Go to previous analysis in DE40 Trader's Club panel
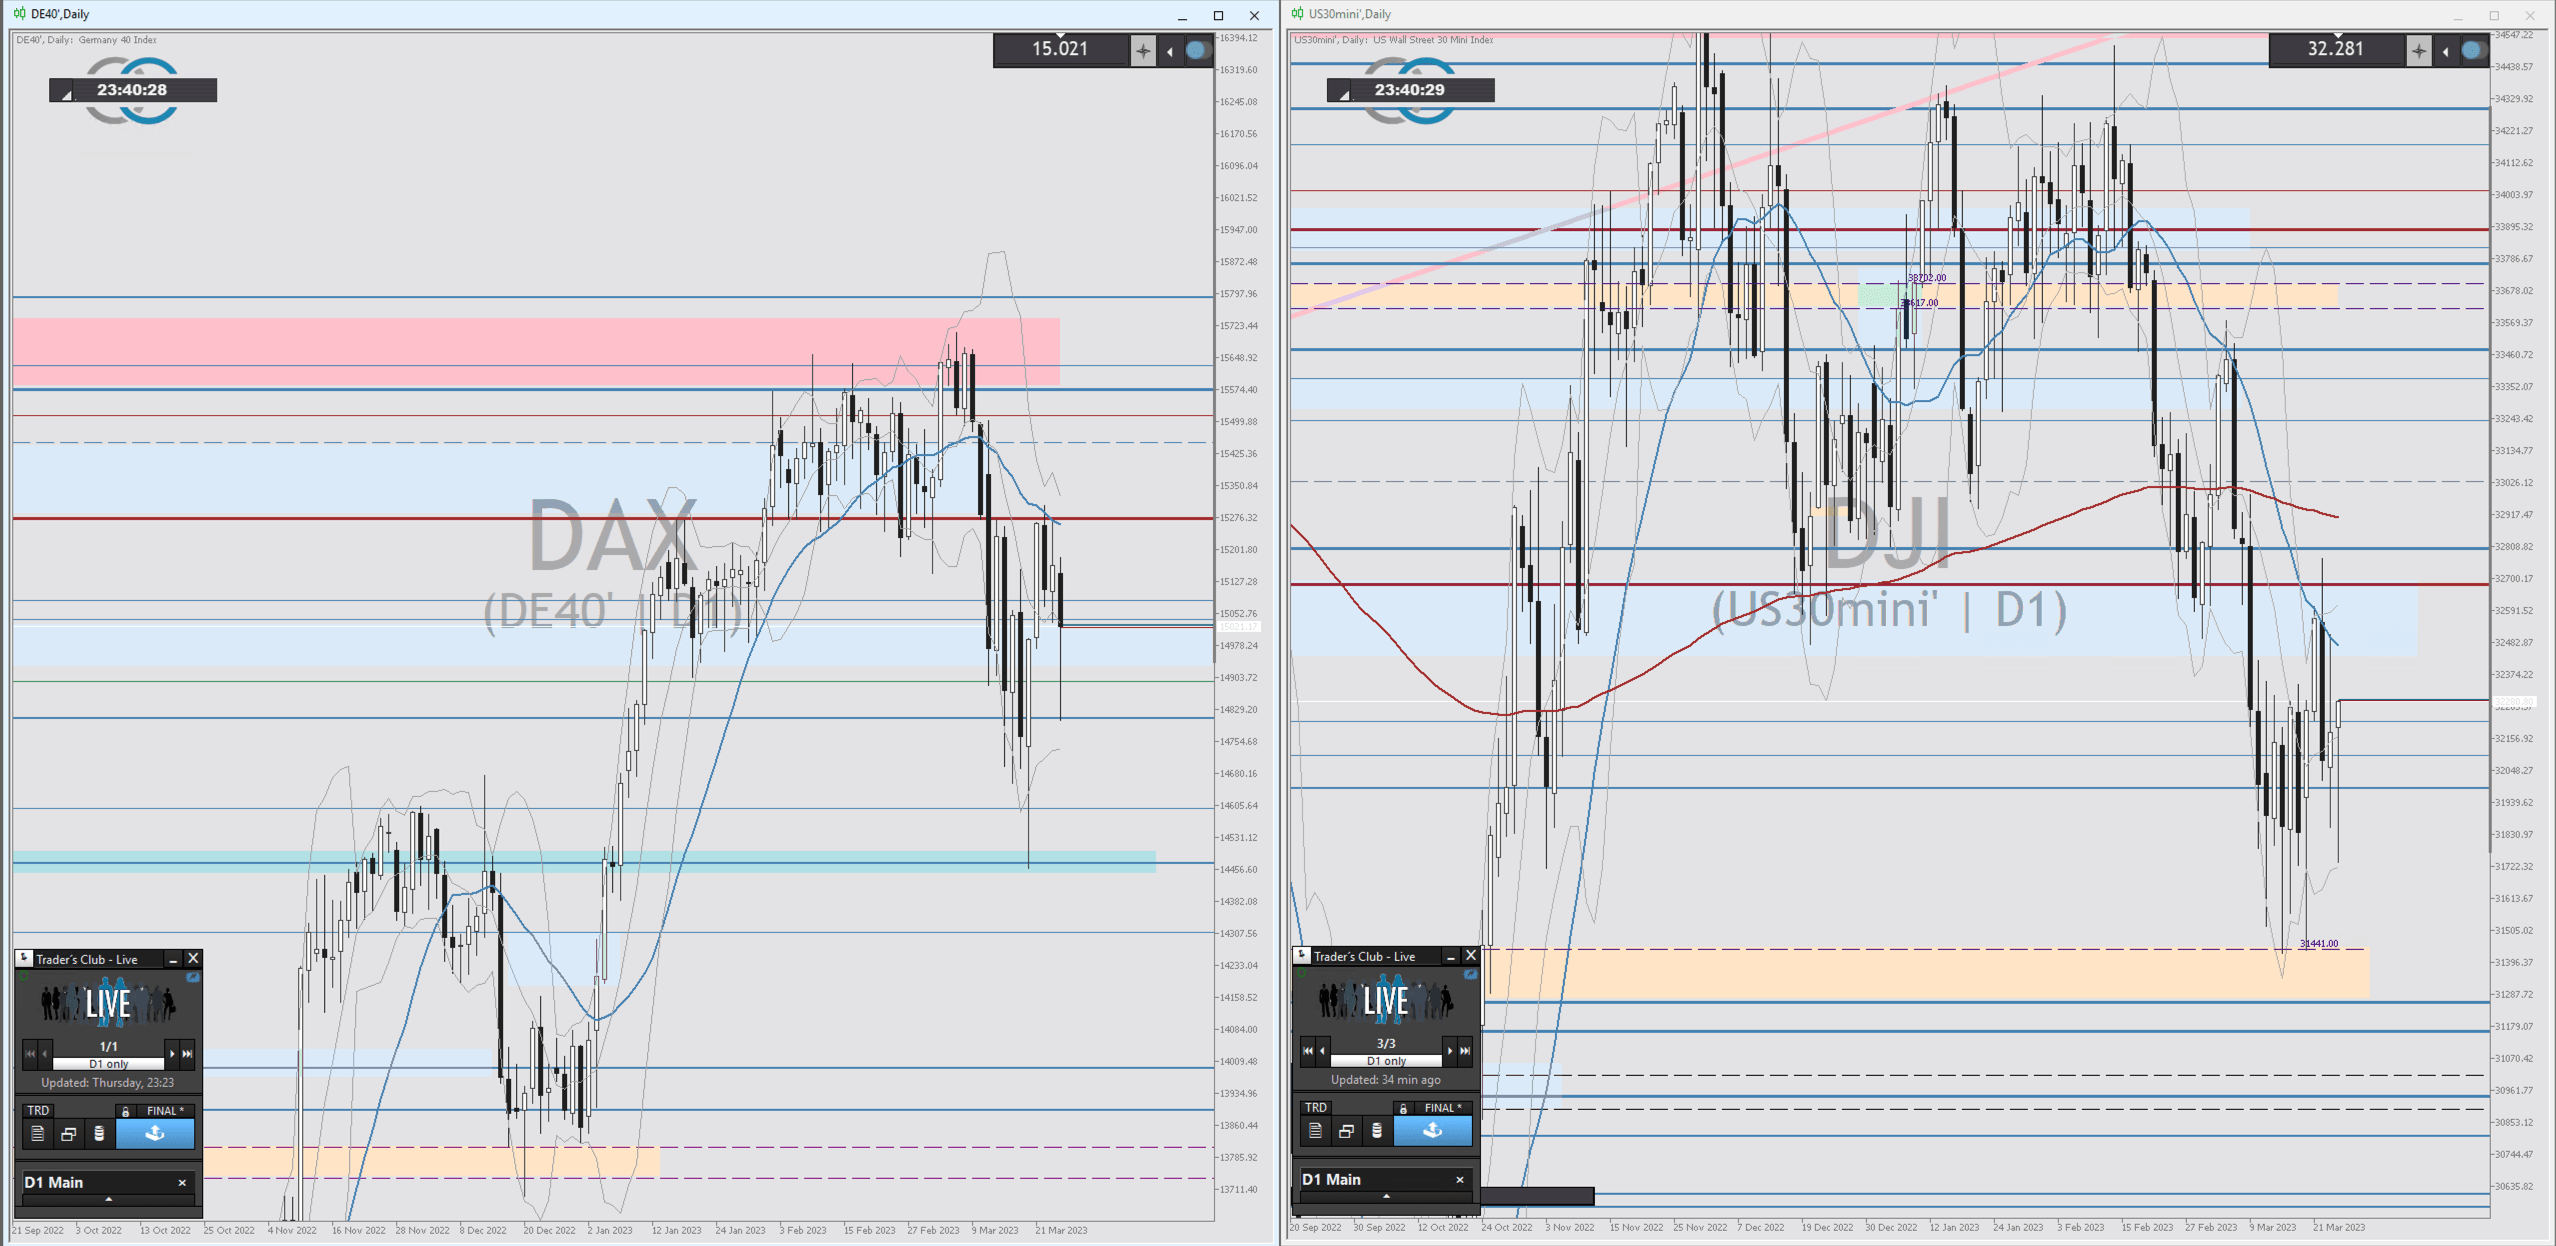Viewport: 2556px width, 1246px height. (44, 1053)
